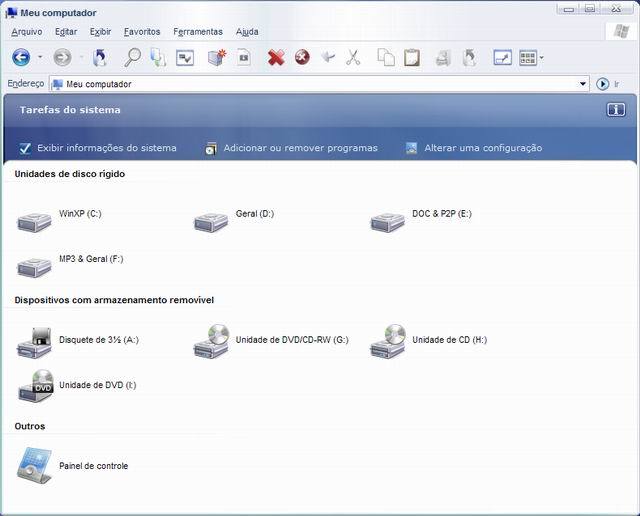The image size is (640, 516).
Task: Click the copy pages icon
Action: [386, 57]
